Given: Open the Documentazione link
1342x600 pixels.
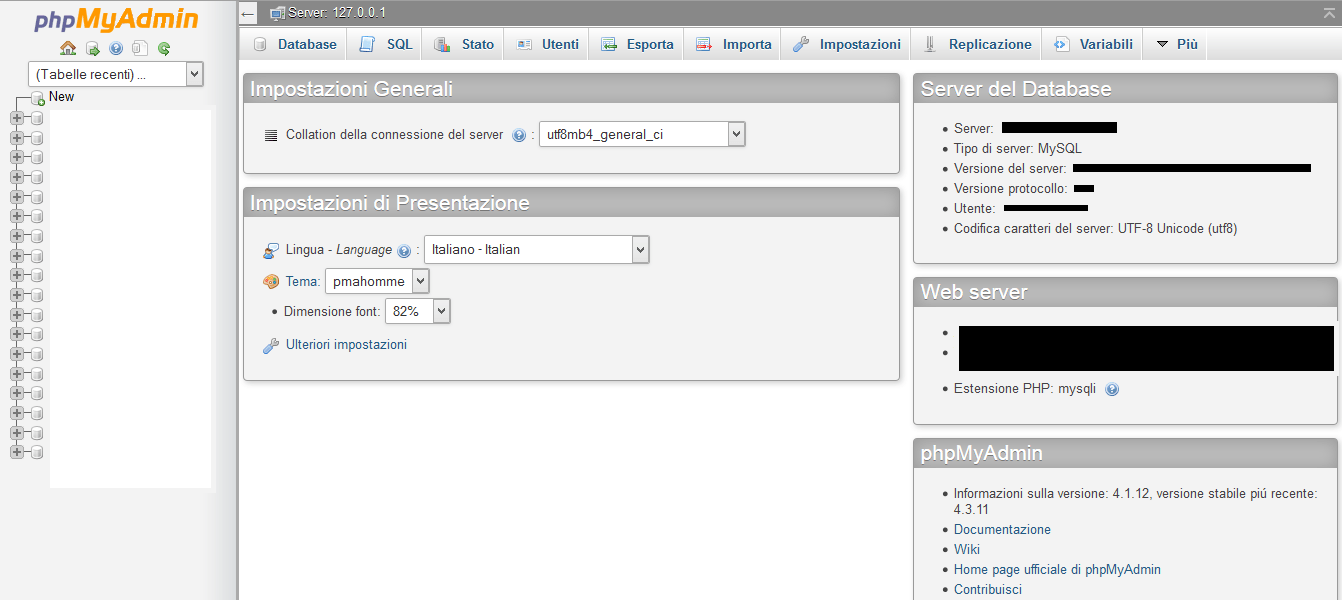Looking at the screenshot, I should tap(1002, 530).
